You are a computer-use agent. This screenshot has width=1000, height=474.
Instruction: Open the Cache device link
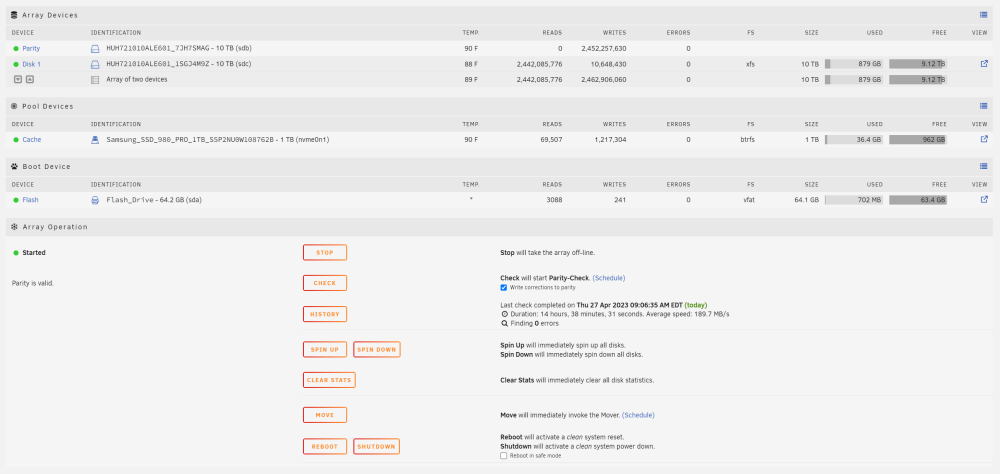point(31,140)
